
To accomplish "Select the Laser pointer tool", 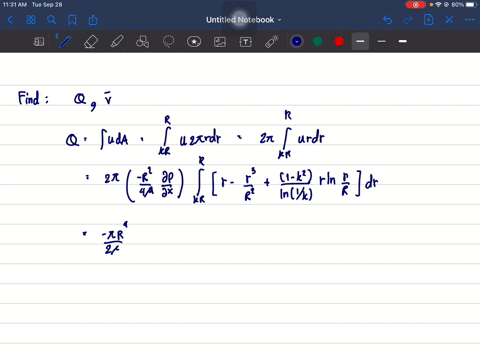I will coord(272,42).
